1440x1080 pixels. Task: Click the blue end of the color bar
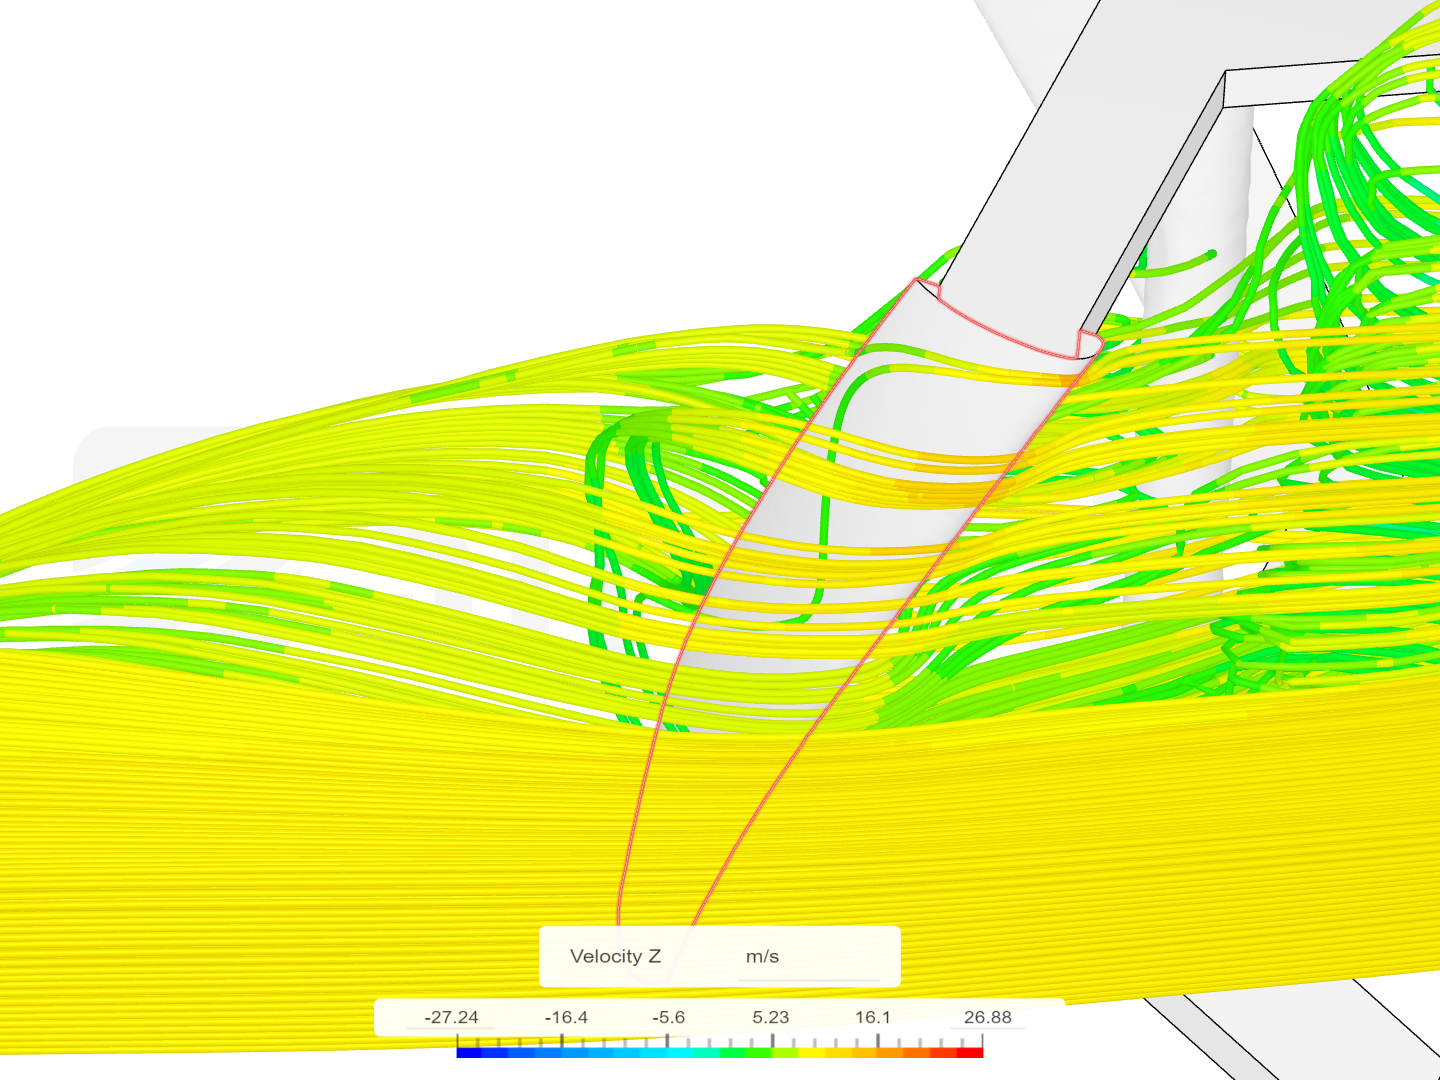click(x=470, y=1052)
